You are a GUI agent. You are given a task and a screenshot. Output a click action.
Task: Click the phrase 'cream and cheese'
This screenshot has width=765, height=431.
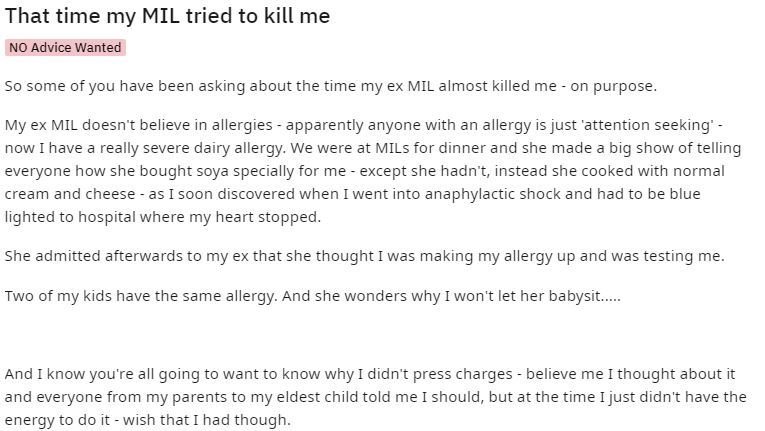click(70, 194)
